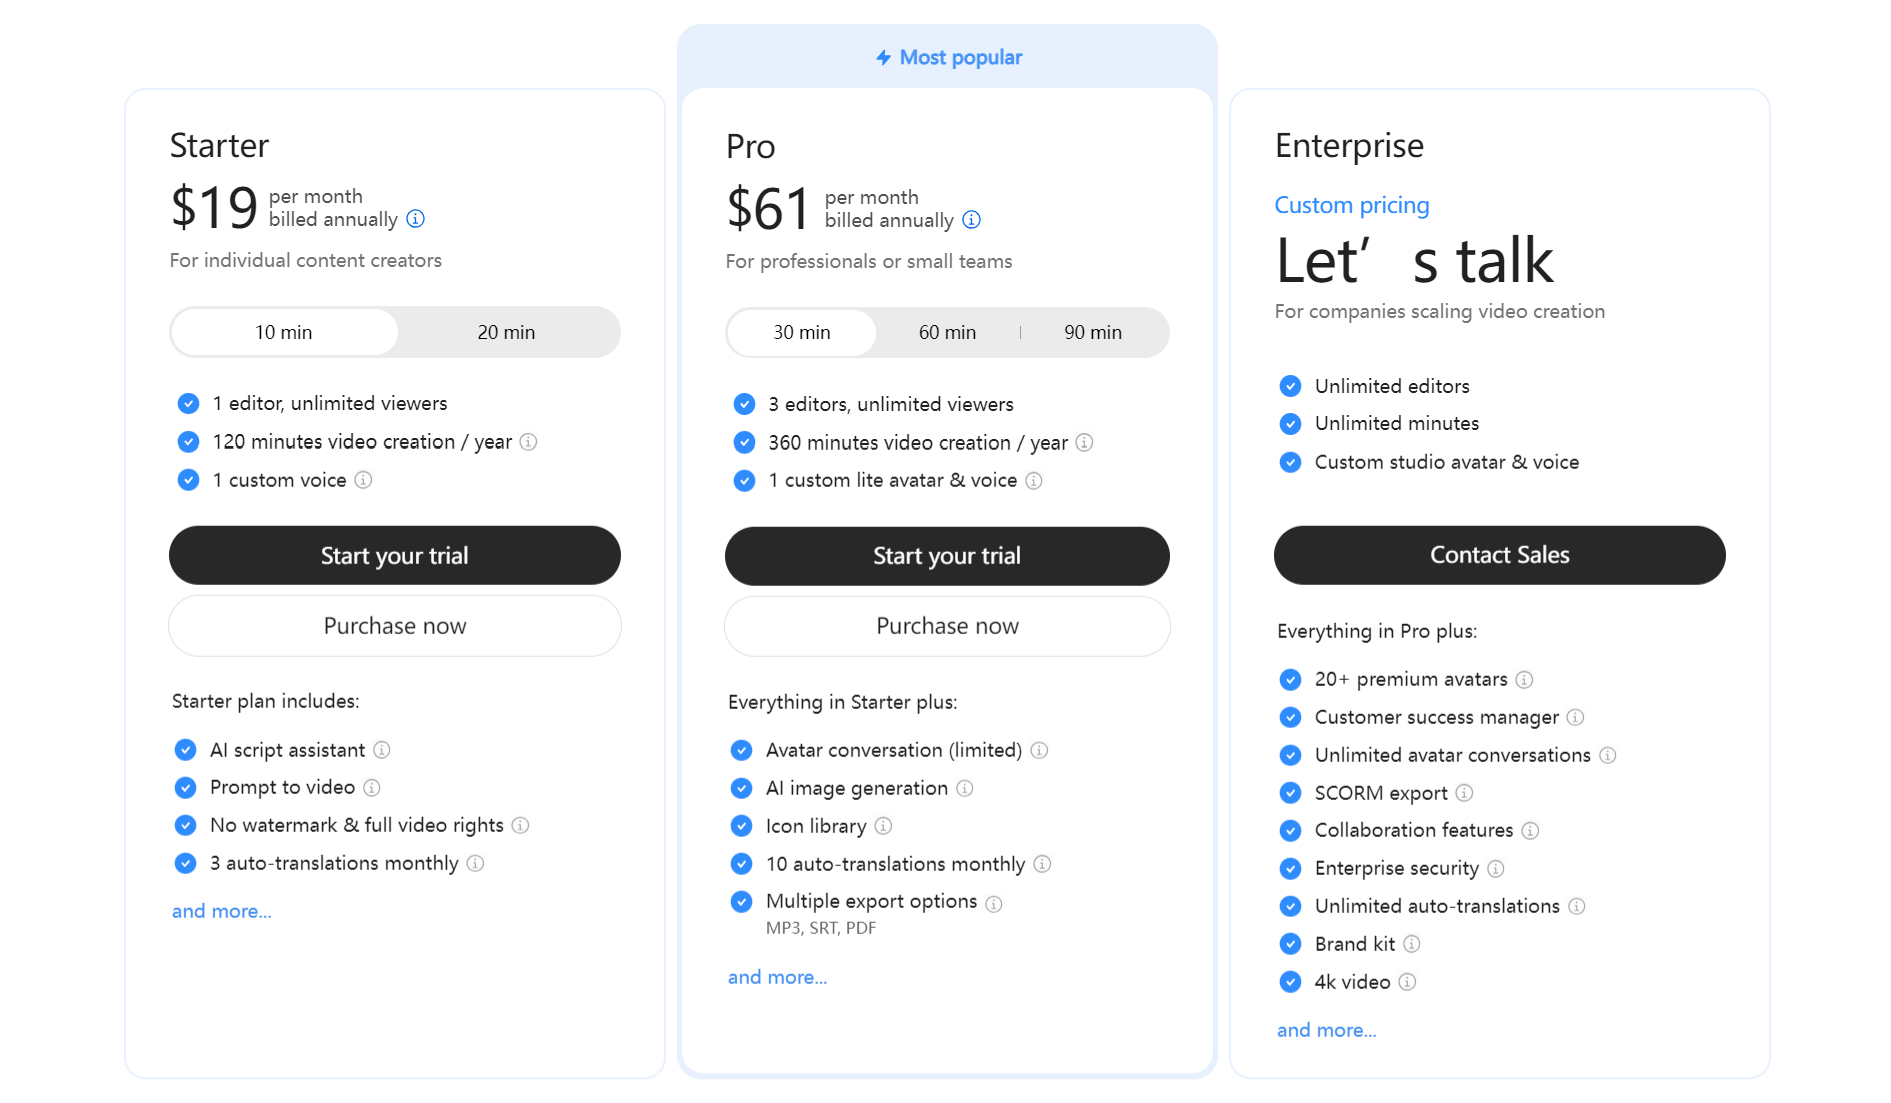The height and width of the screenshot is (1103, 1891).
Task: Expand Starter plan 'and more...' list
Action: point(221,911)
